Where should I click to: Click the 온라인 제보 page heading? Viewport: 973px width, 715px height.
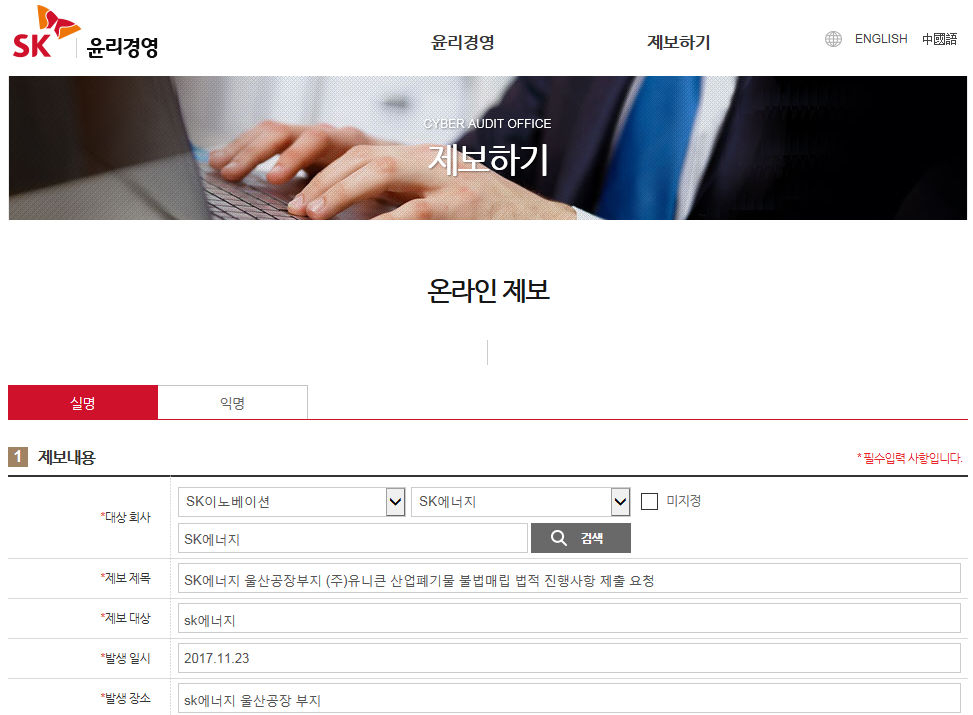click(488, 290)
